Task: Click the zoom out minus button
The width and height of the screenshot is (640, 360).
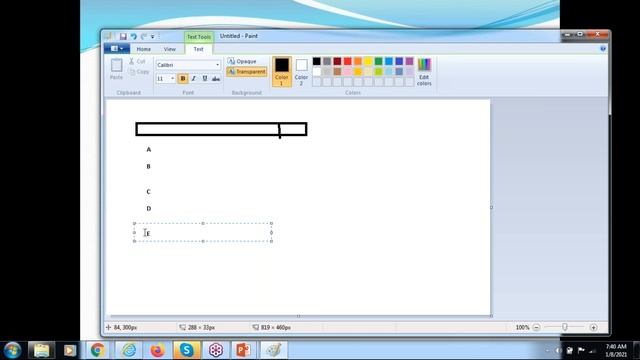Action: (536, 327)
